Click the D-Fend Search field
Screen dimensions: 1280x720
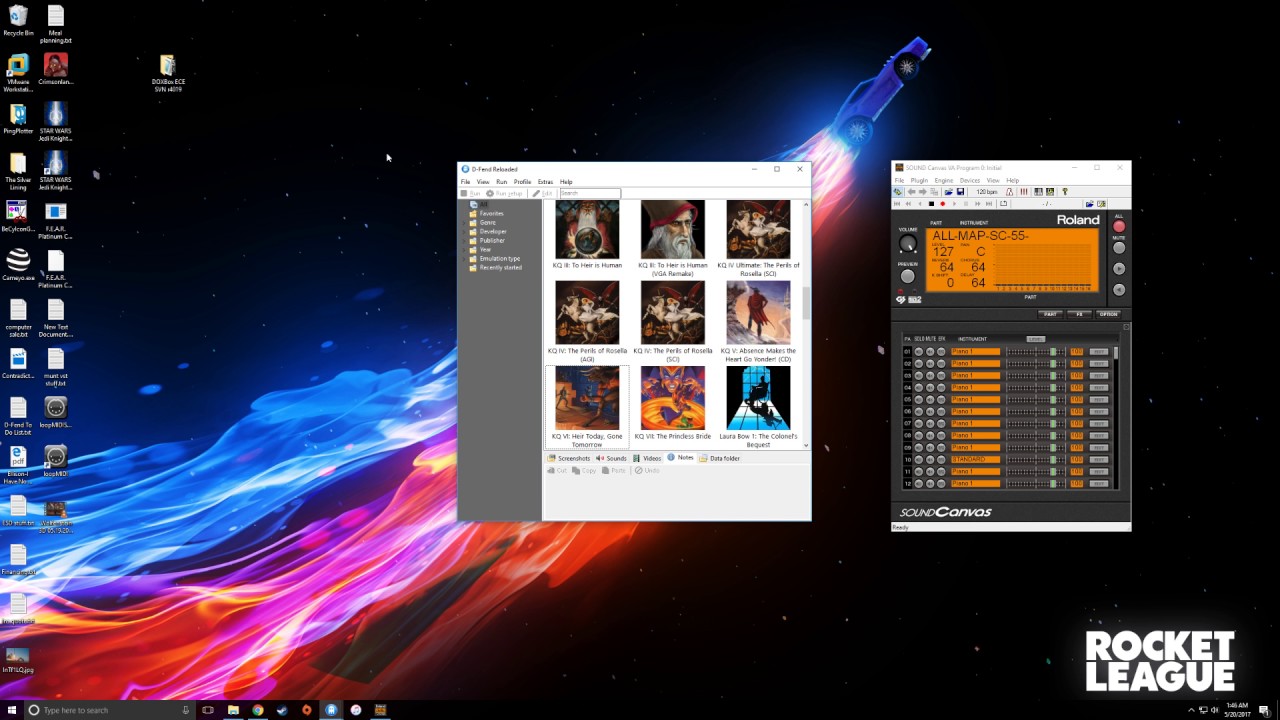coord(589,193)
